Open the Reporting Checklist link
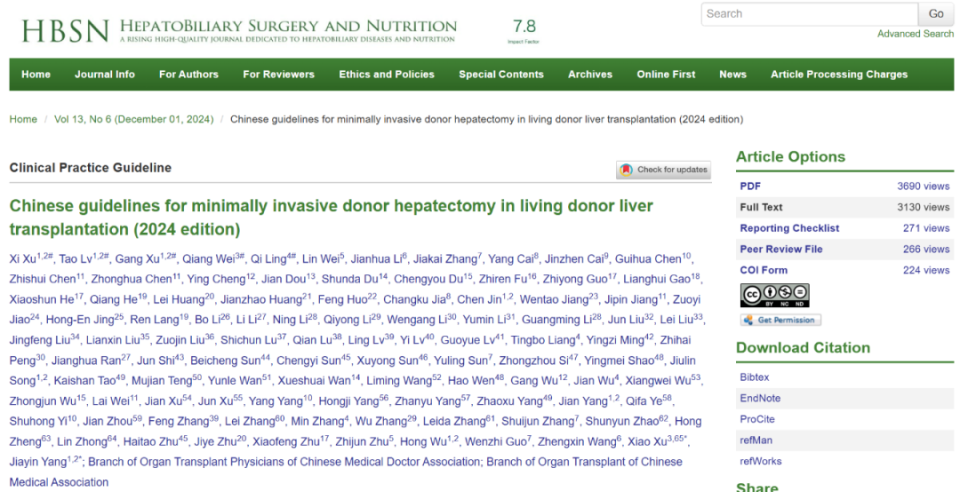This screenshot has width=960, height=492. pos(789,228)
